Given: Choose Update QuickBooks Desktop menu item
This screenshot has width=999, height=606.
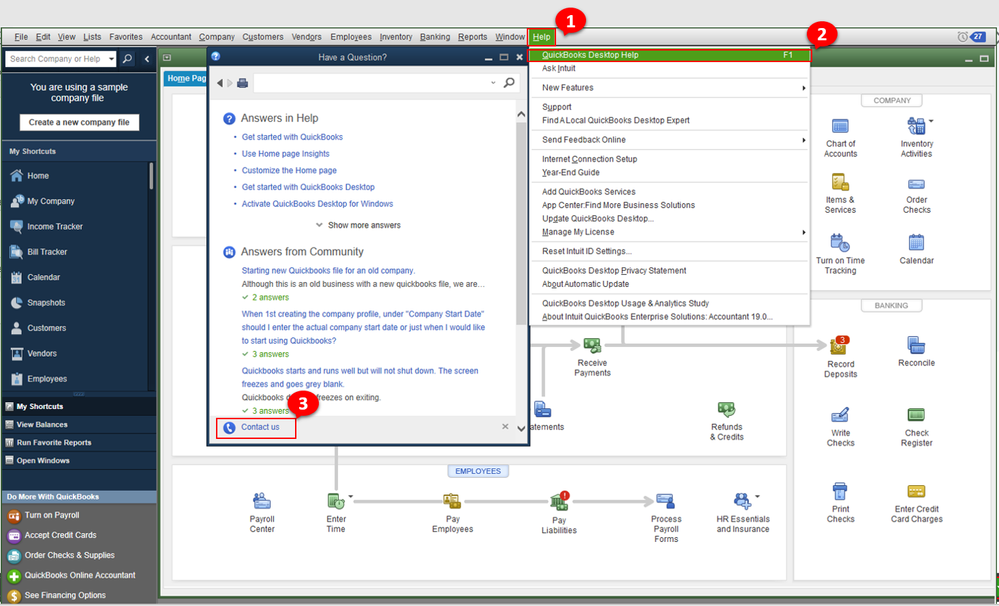Looking at the screenshot, I should (x=597, y=219).
